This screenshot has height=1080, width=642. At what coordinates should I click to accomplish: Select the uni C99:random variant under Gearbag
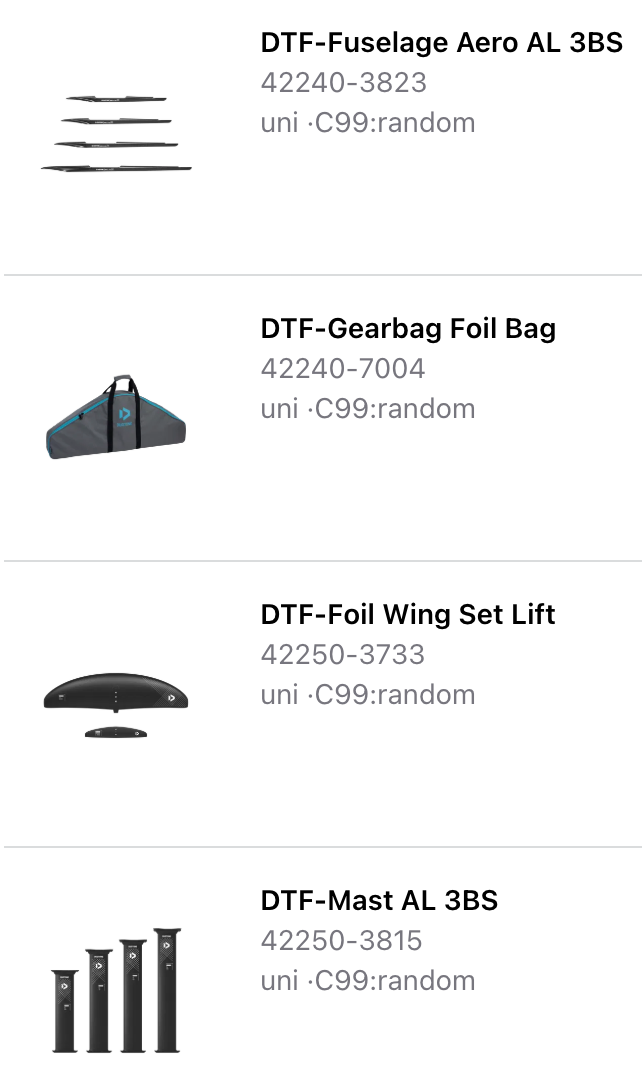pyautogui.click(x=368, y=409)
